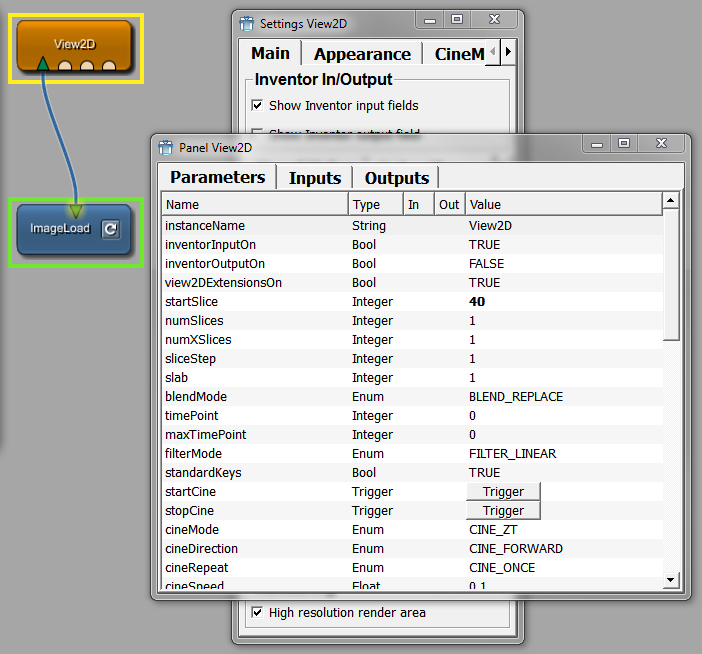
Task: Click the first round connector on View2D module
Action: coord(66,67)
